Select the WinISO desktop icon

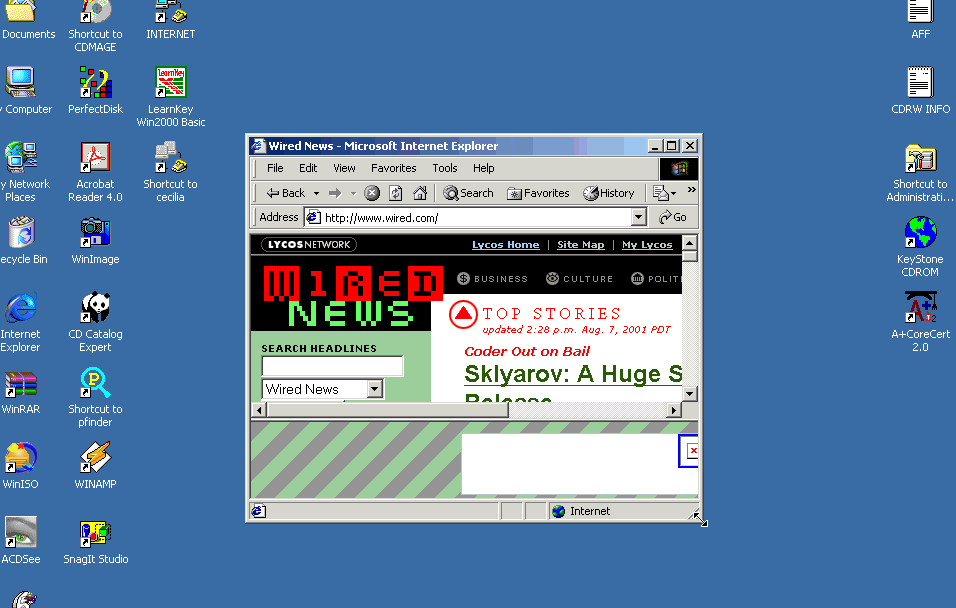(21, 466)
